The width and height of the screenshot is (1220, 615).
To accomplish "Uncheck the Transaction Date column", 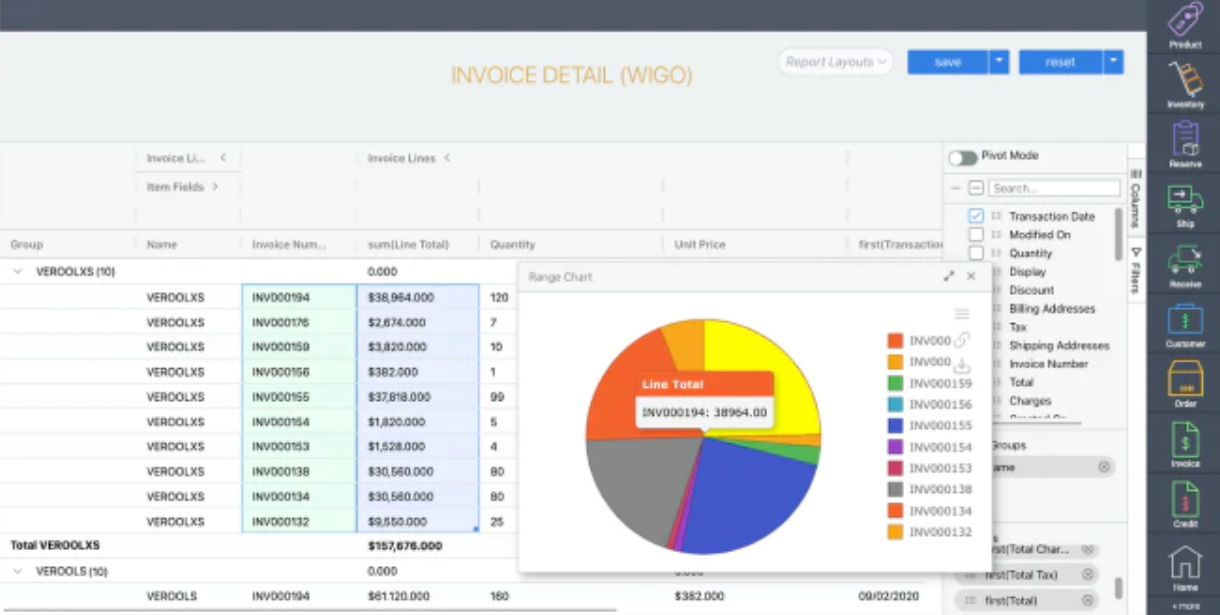I will tap(976, 216).
